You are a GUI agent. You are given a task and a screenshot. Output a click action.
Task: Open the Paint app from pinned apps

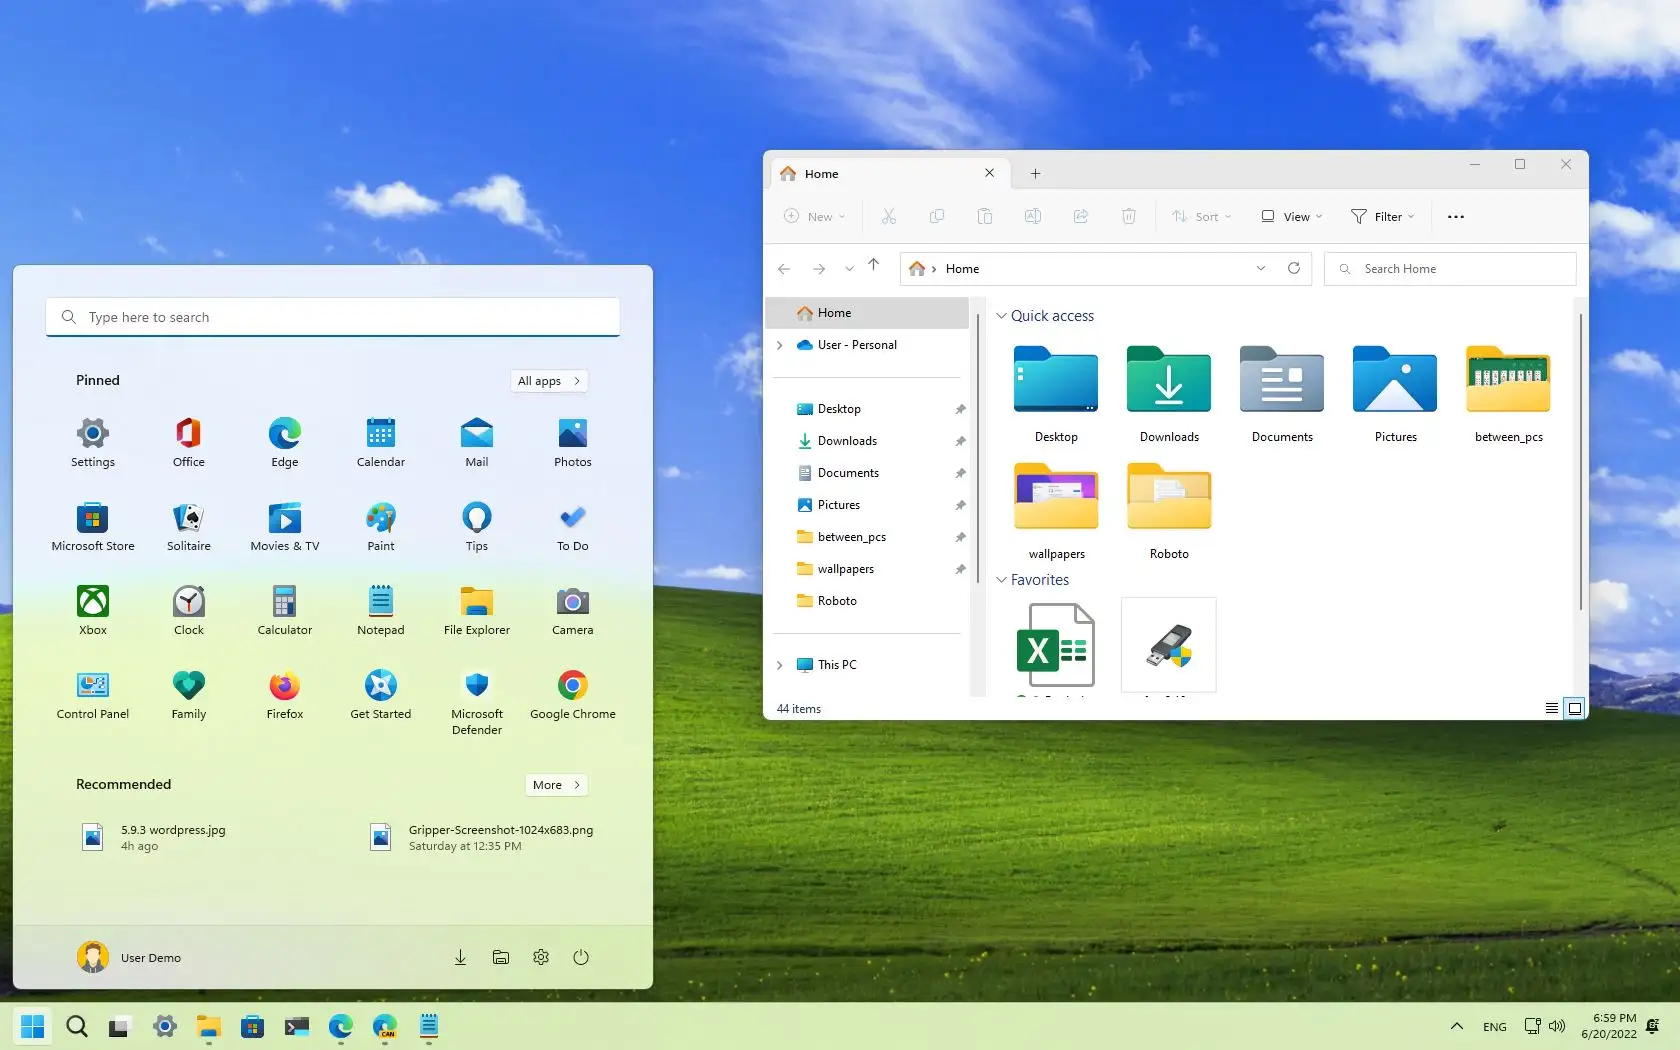pyautogui.click(x=380, y=518)
